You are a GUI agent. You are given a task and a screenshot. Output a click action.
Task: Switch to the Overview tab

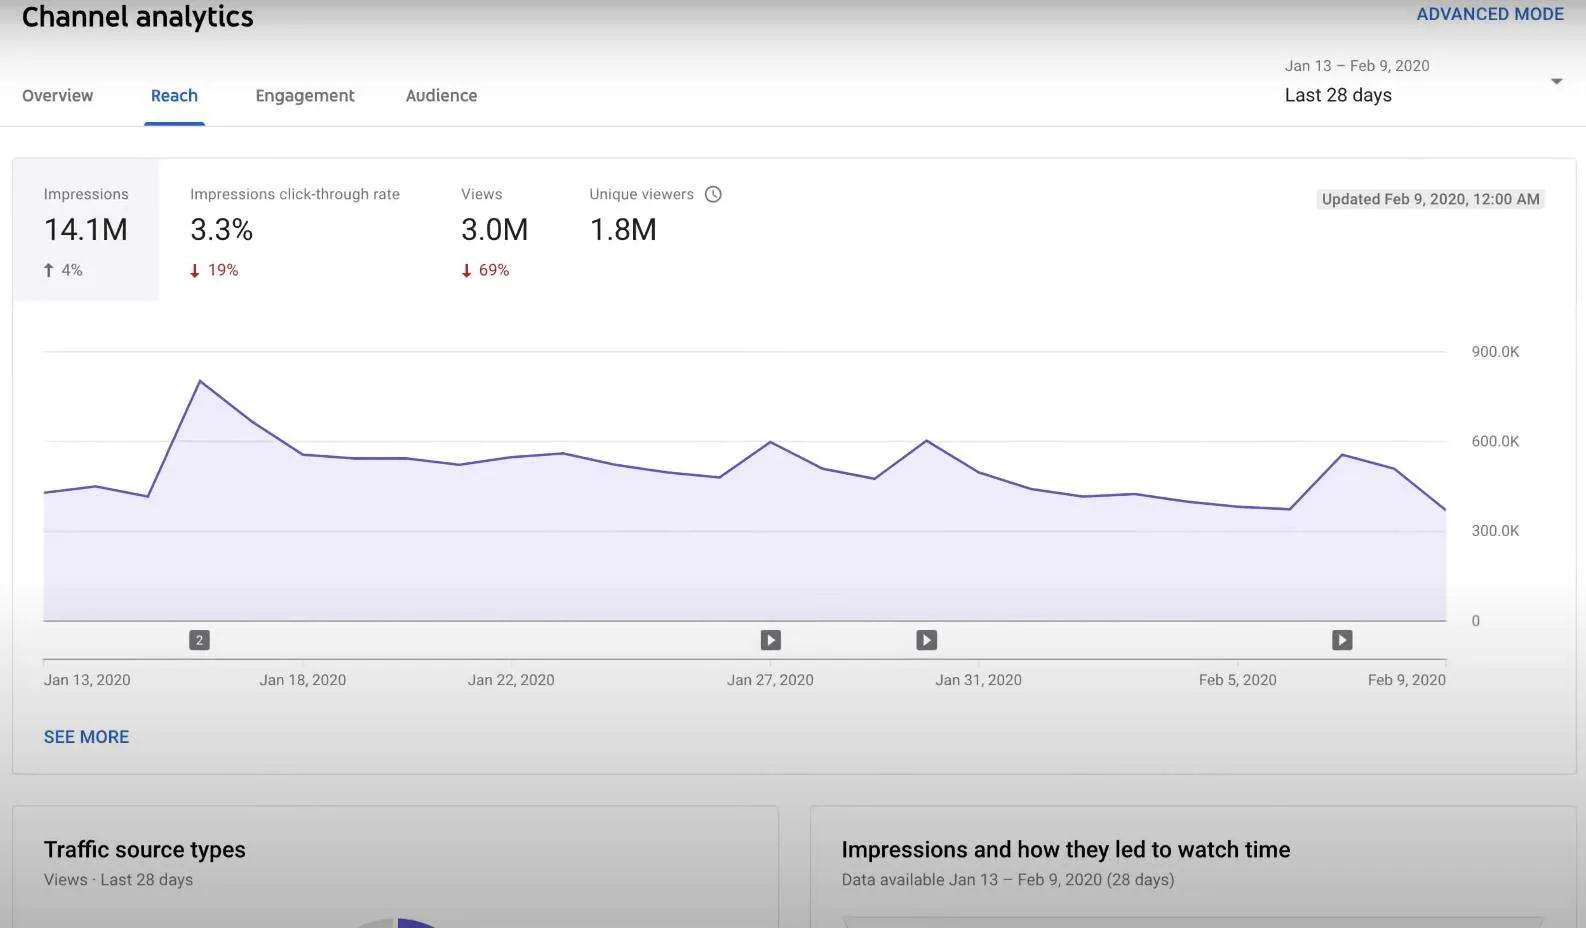pyautogui.click(x=58, y=95)
